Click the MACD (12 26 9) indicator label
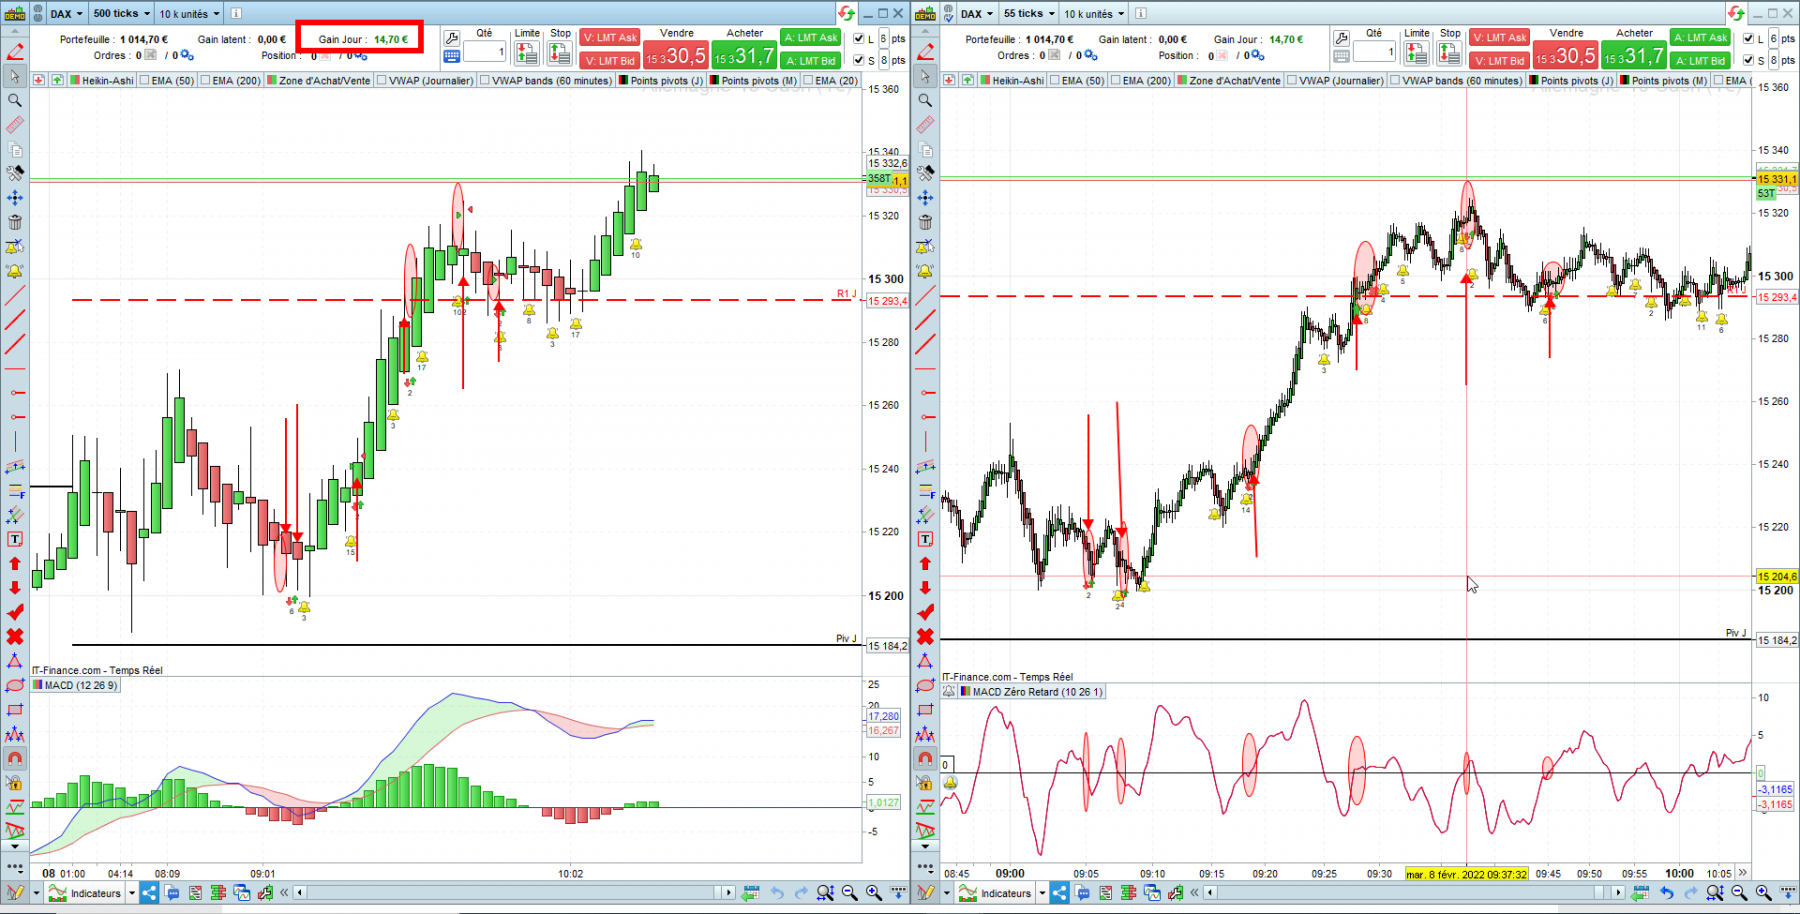The image size is (1800, 914). click(x=75, y=685)
